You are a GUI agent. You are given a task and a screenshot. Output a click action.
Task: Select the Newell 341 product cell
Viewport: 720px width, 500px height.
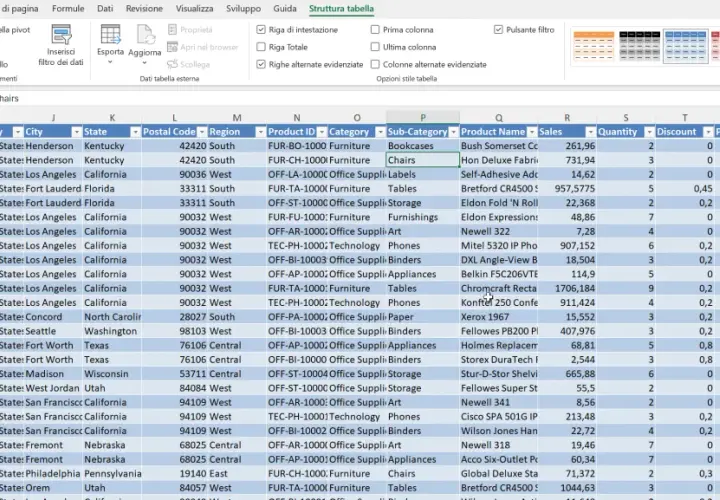tap(499, 402)
